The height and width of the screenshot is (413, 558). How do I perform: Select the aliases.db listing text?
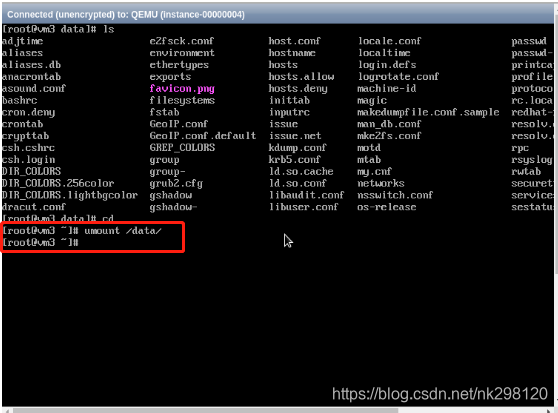[x=31, y=65]
